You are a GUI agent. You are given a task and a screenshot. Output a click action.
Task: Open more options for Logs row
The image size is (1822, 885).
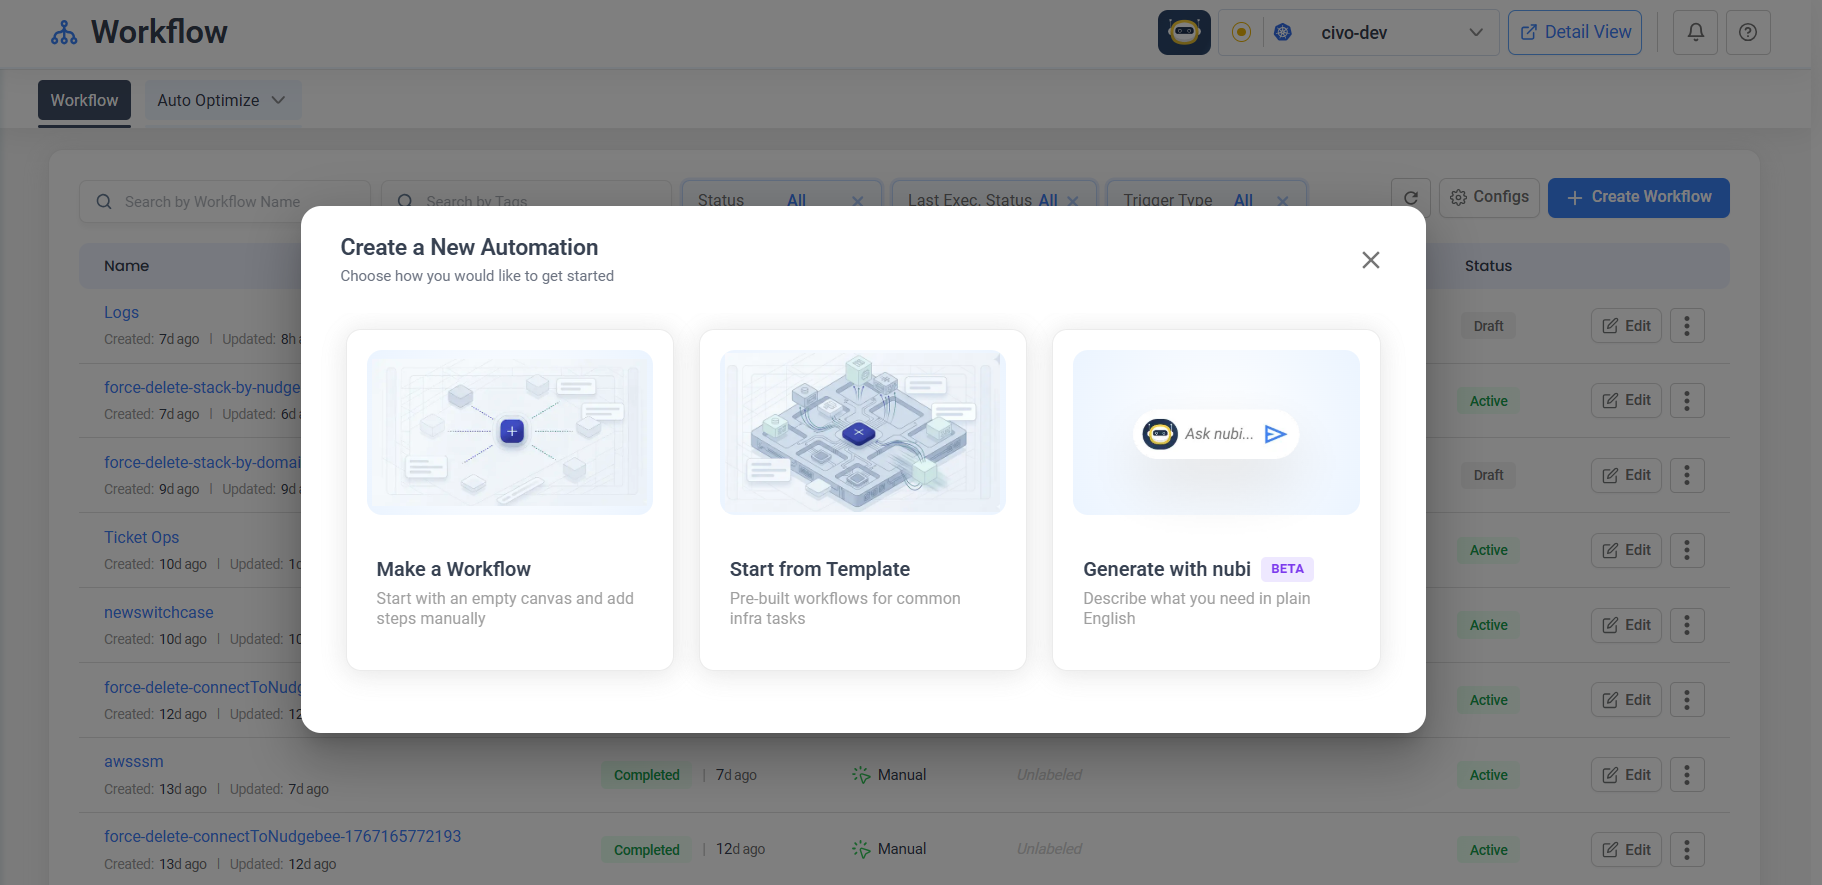pyautogui.click(x=1687, y=326)
